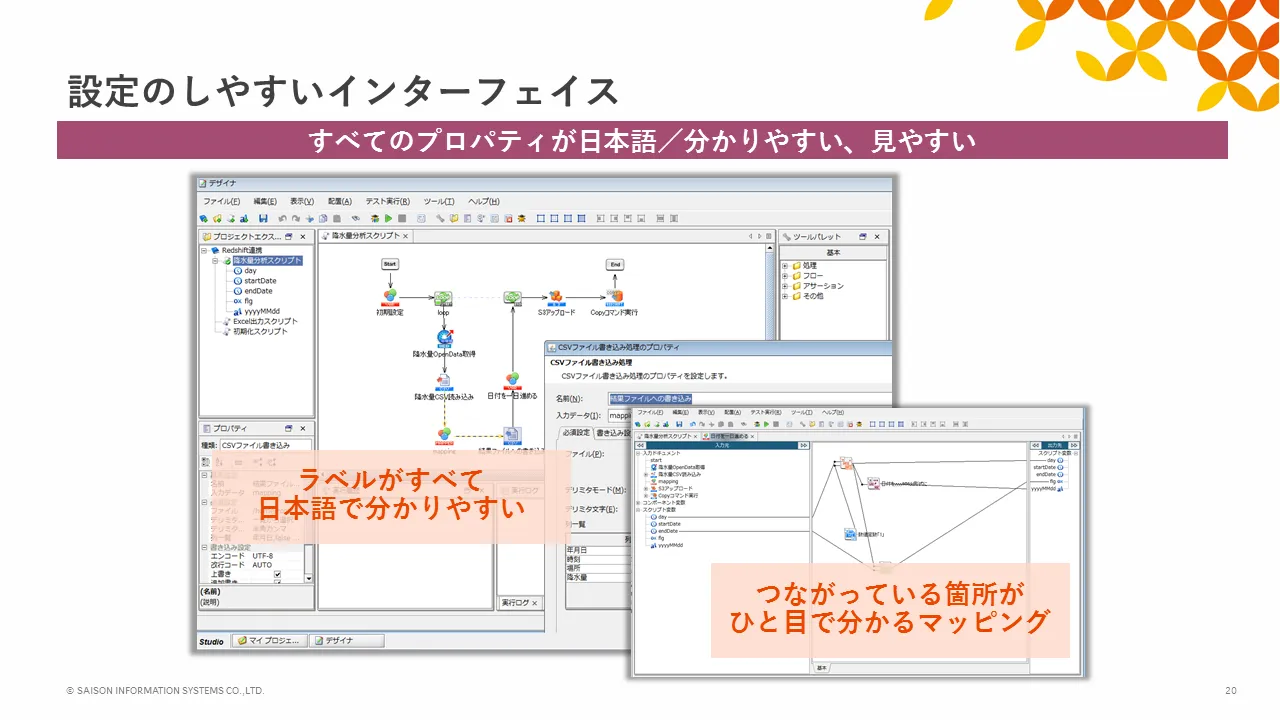Select the 日付を一日進める component icon
Image resolution: width=1280 pixels, height=720 pixels.
[x=512, y=381]
